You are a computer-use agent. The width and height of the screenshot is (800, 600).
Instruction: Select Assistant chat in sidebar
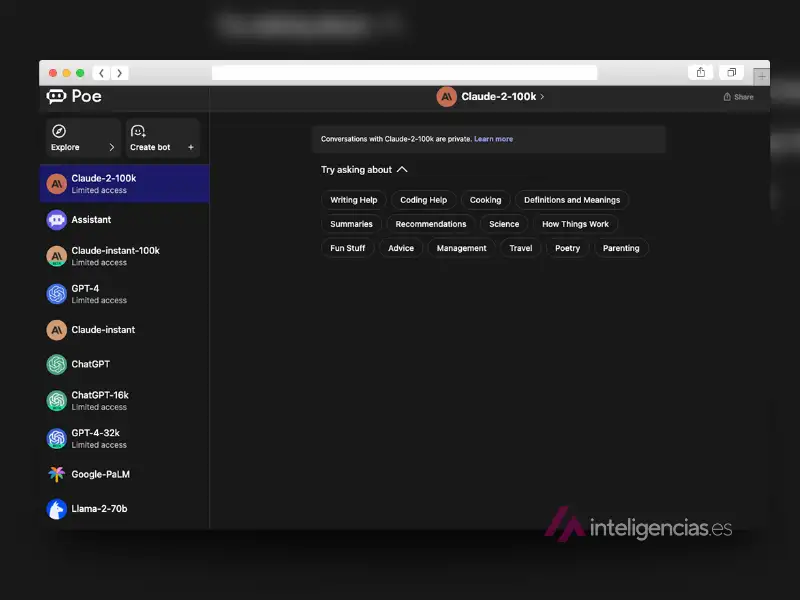click(124, 220)
